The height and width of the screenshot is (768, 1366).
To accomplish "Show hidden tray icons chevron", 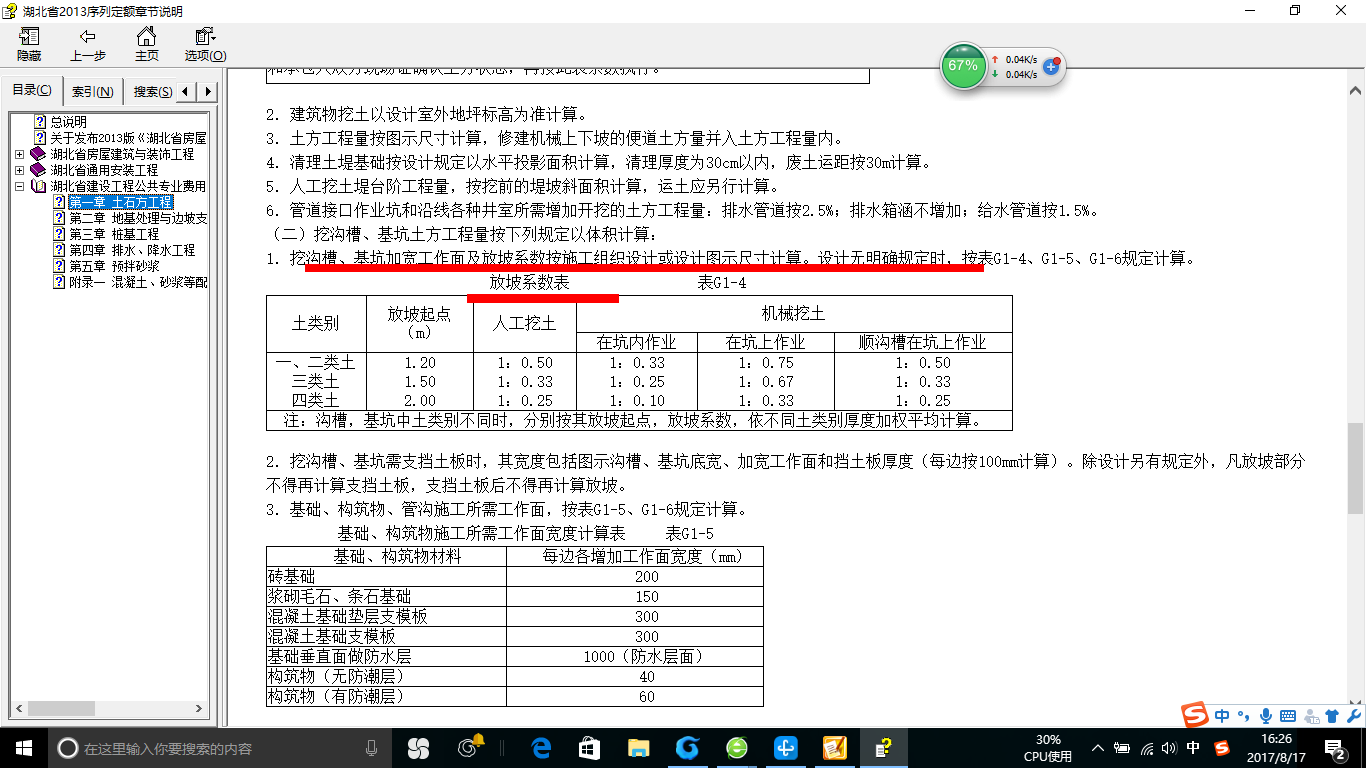I will [x=1098, y=748].
